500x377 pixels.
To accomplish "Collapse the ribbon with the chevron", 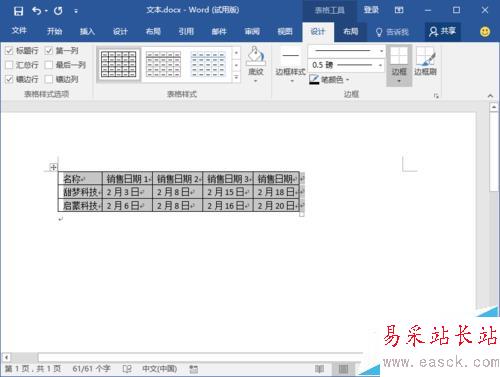I will pyautogui.click(x=490, y=96).
